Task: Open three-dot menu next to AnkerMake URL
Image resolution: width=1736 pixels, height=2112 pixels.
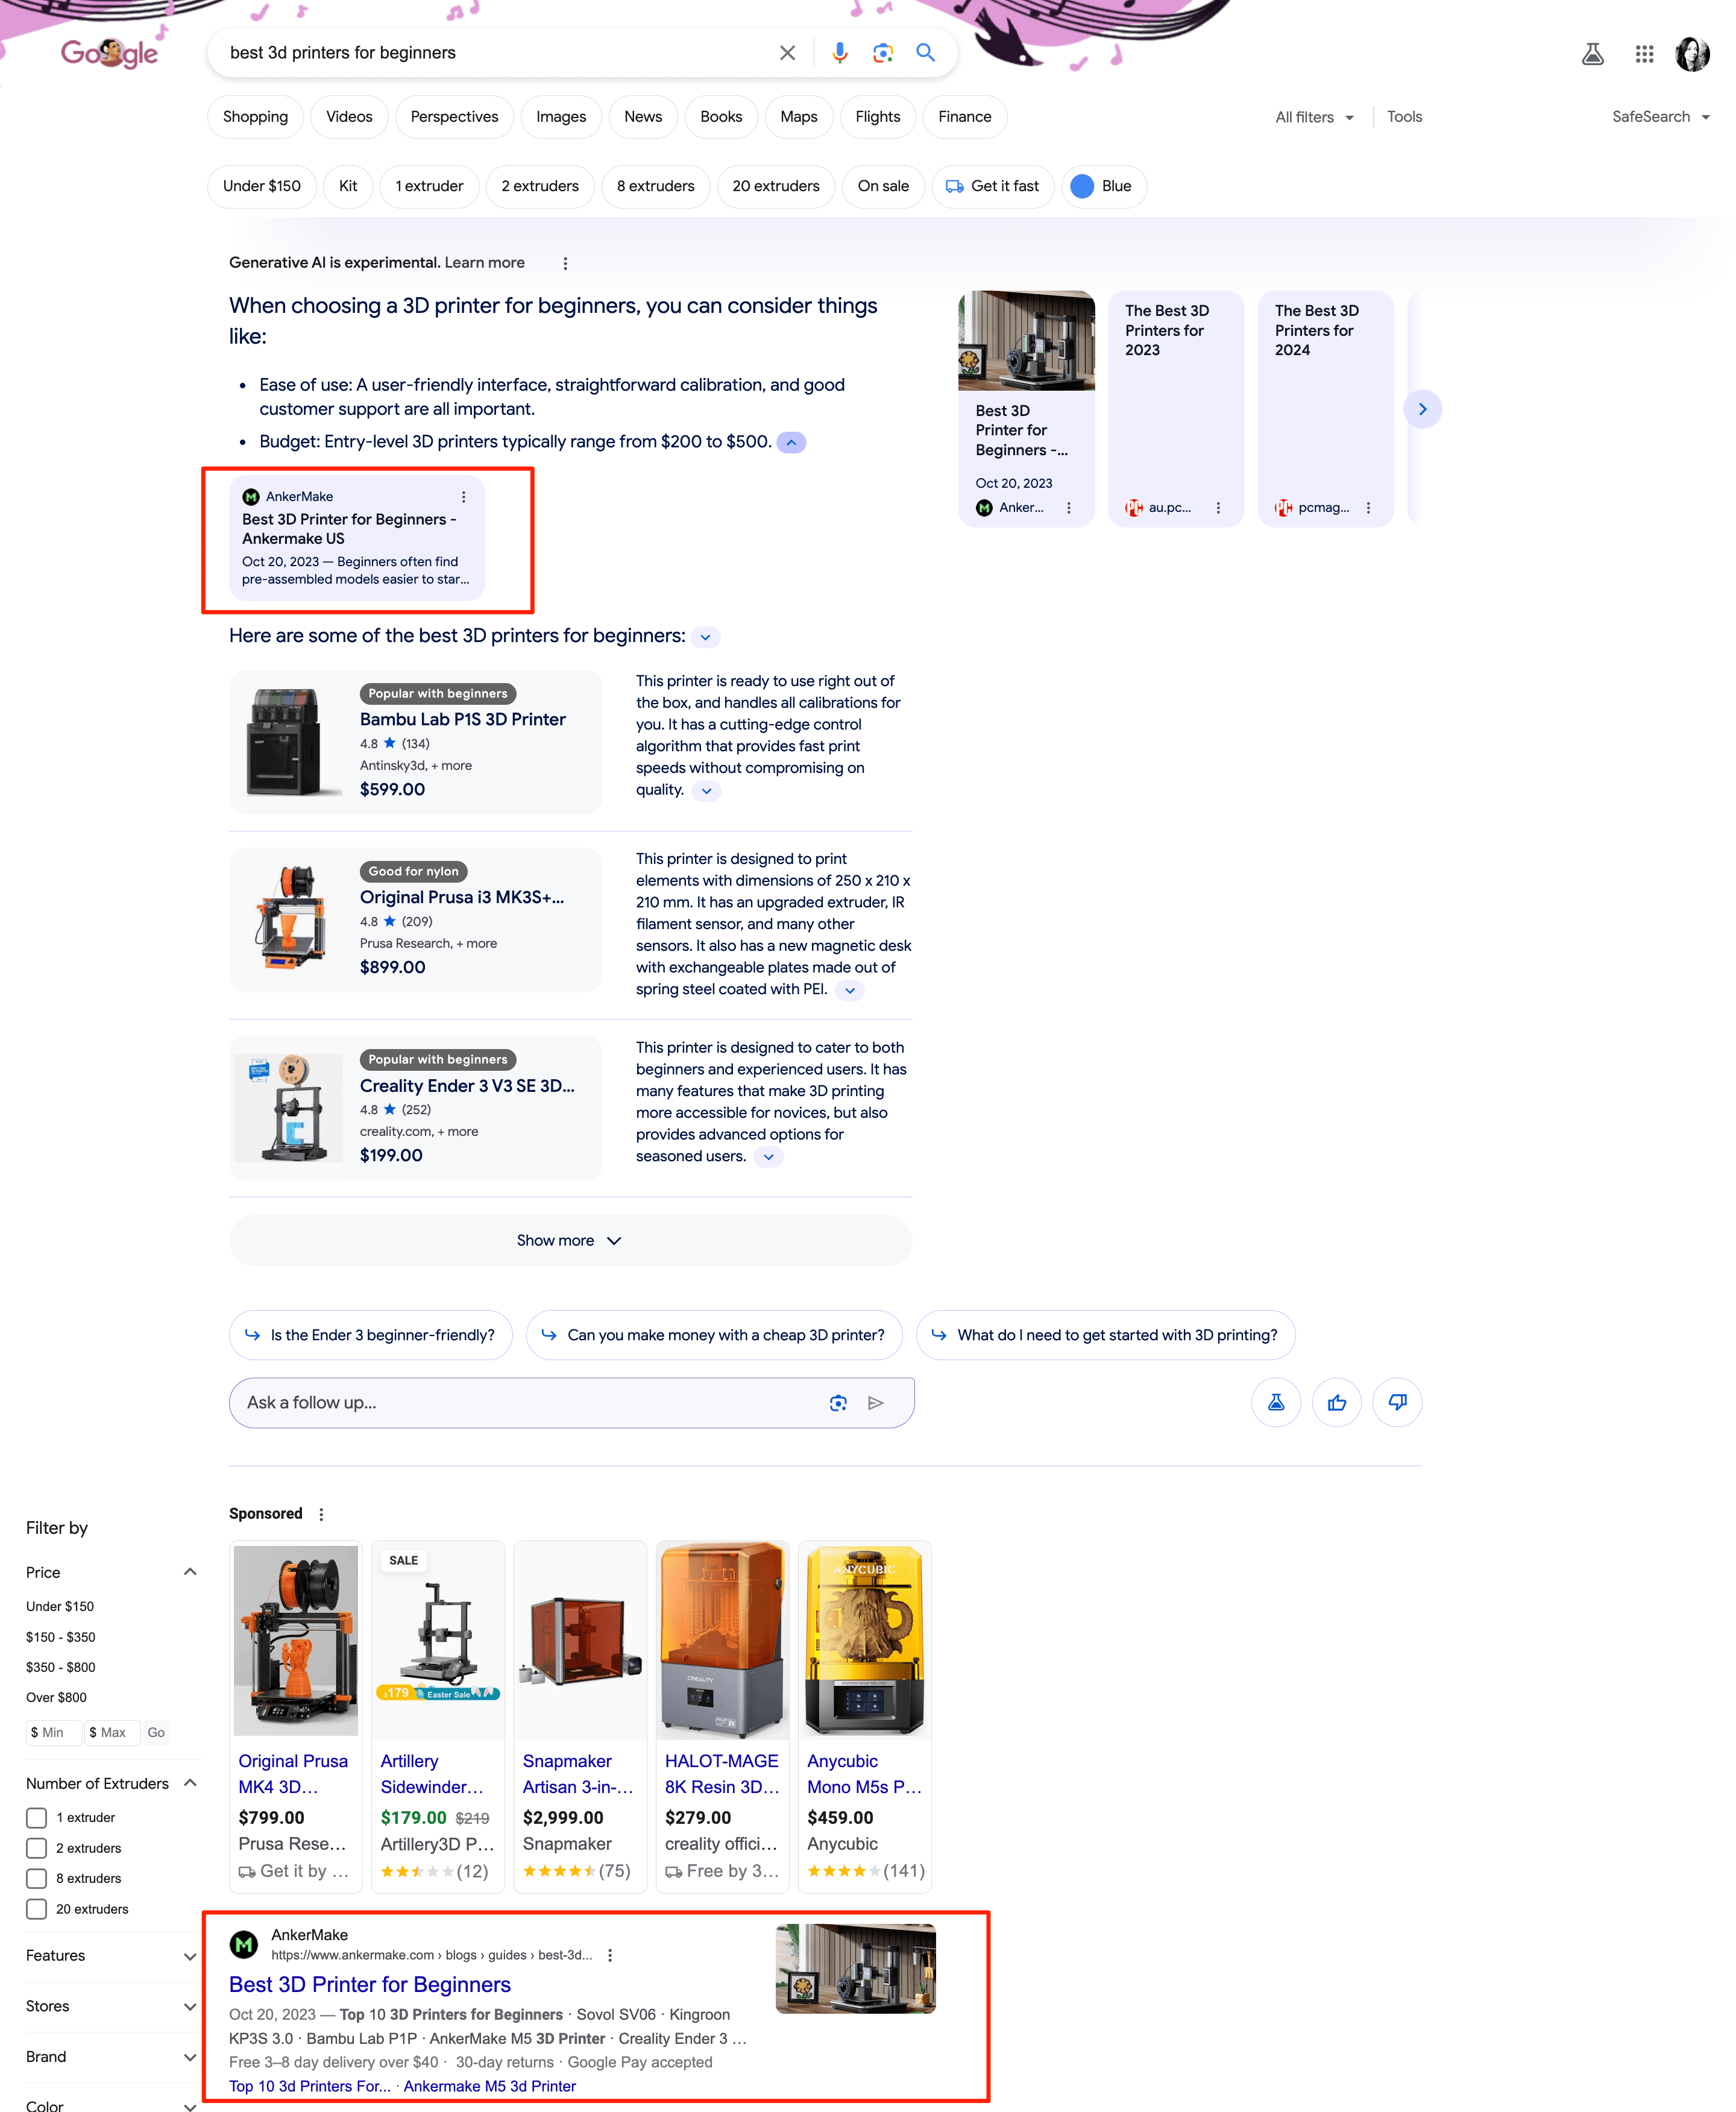Action: pos(610,1955)
